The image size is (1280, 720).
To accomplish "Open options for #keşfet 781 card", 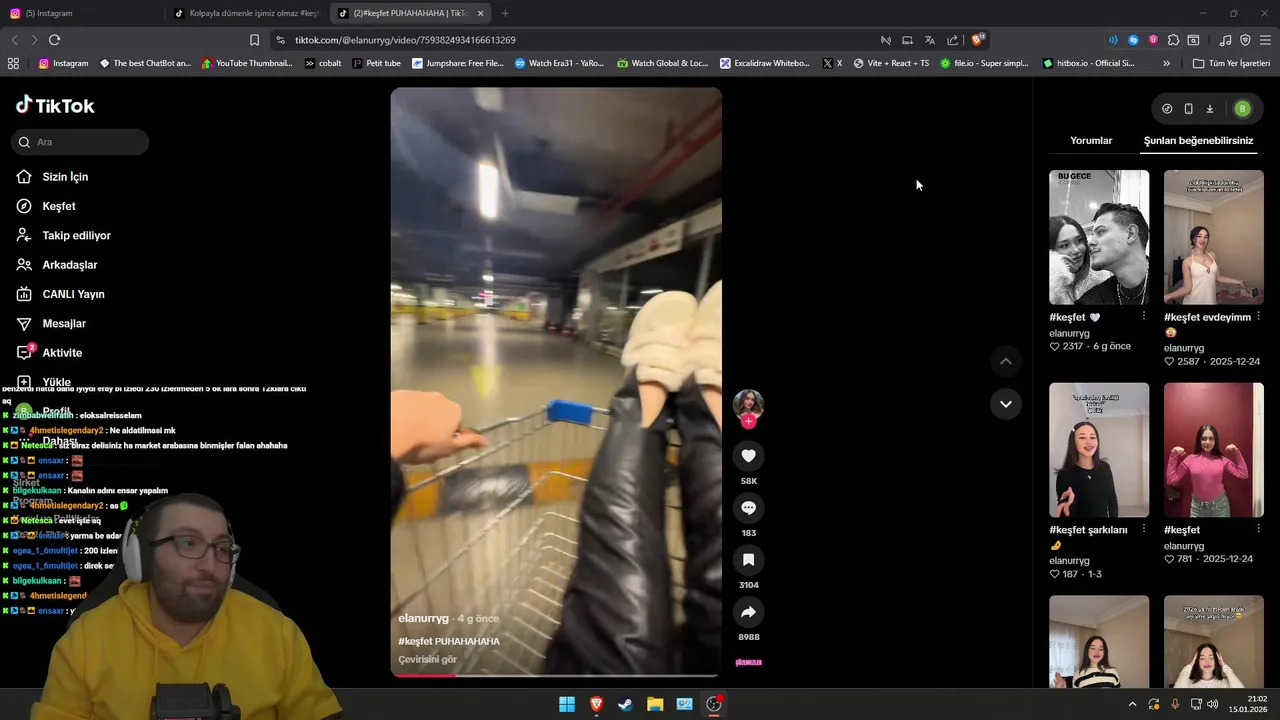I will coord(1258,529).
